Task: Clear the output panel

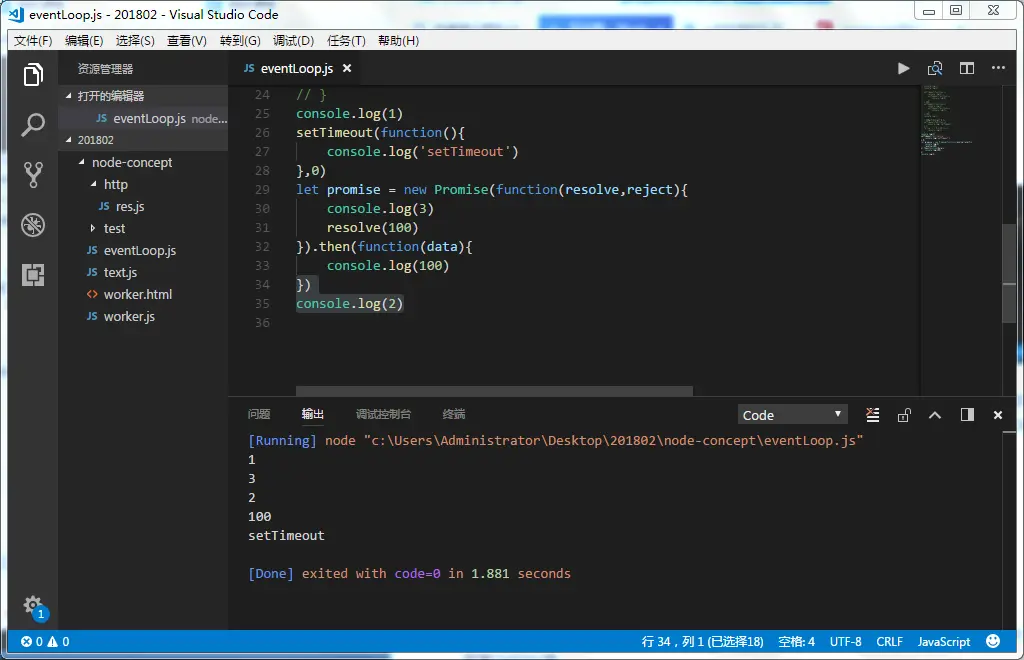Action: click(872, 415)
